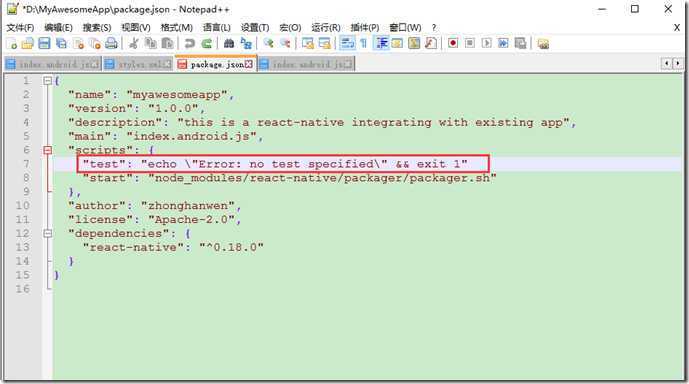Click the "description" line text

pyautogui.click(x=322, y=122)
